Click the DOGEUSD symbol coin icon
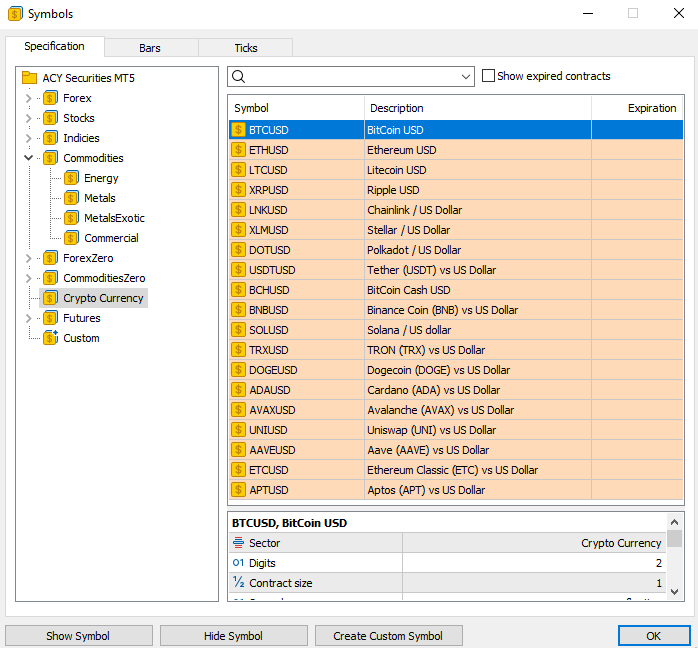Viewport: 698px width, 648px height. click(x=239, y=370)
